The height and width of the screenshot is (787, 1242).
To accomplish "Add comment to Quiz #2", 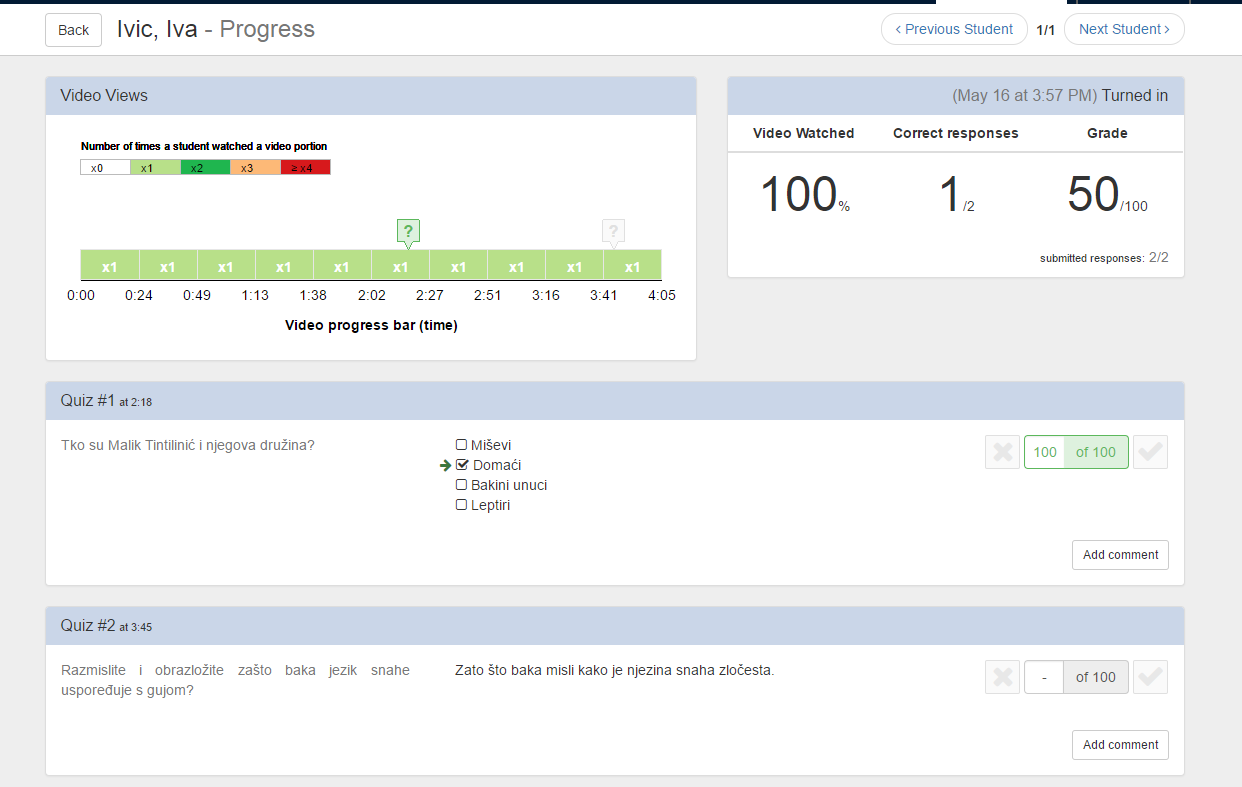I will coord(1120,745).
